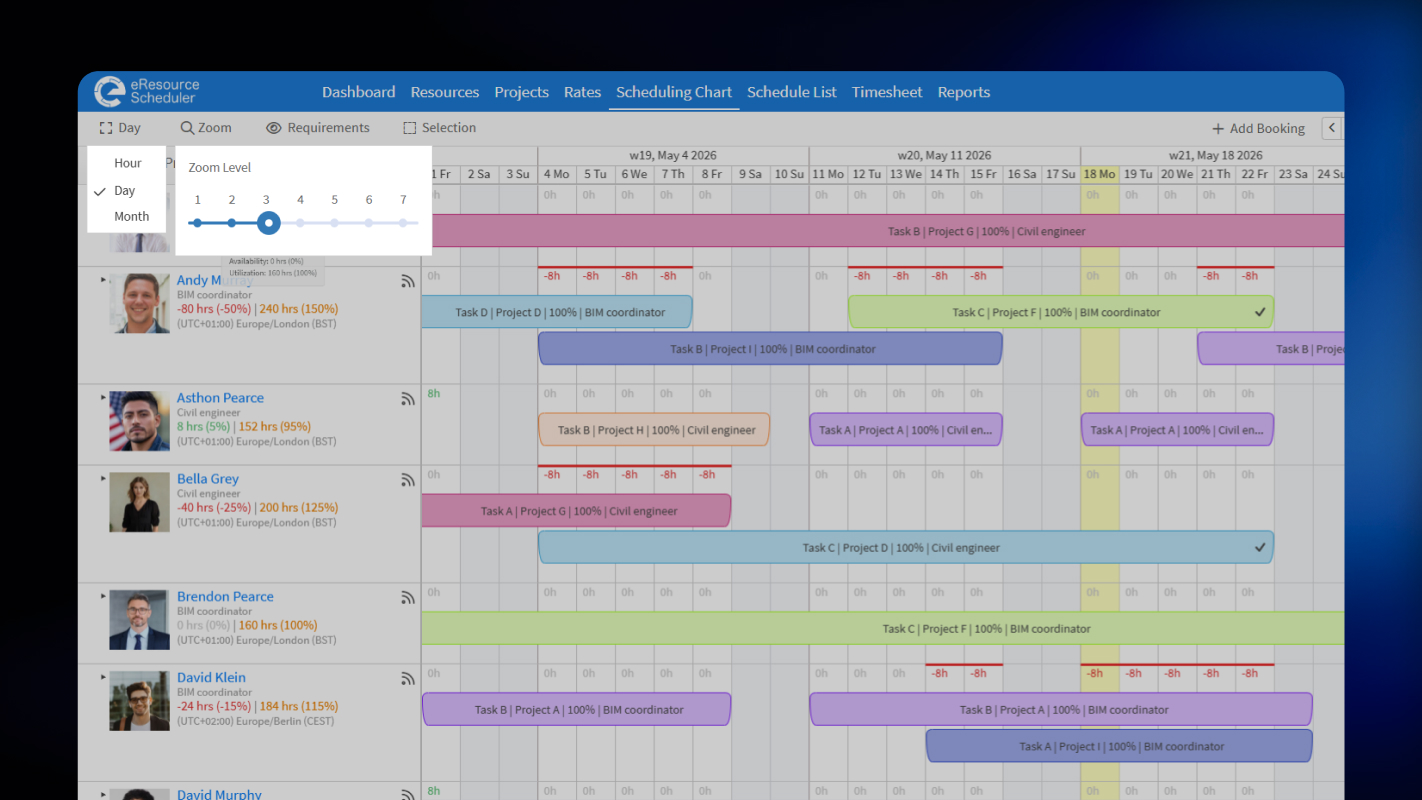
Task: Click Asthon Pearce's feed icon
Action: point(408,399)
